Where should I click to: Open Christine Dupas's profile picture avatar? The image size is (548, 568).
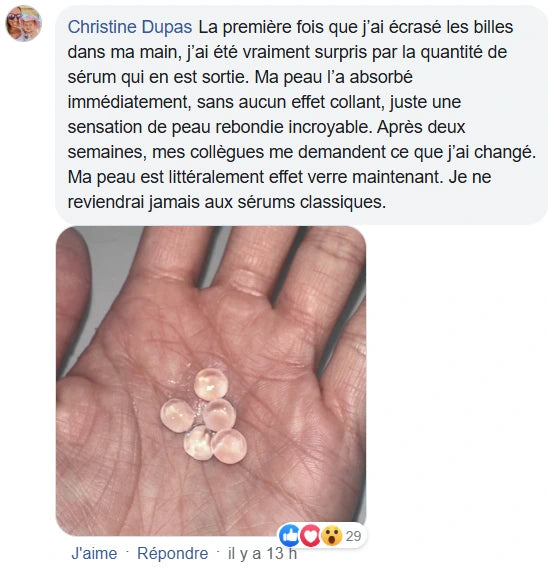click(24, 23)
